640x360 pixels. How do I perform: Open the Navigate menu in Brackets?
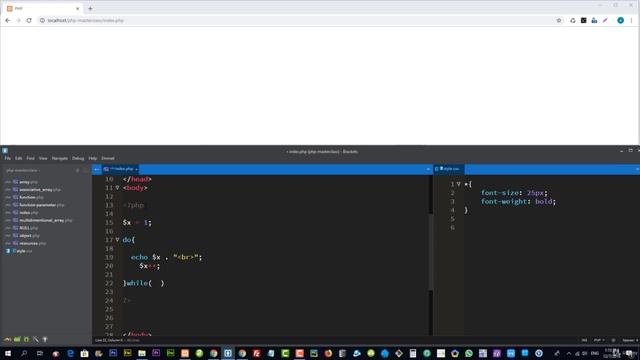[x=60, y=158]
